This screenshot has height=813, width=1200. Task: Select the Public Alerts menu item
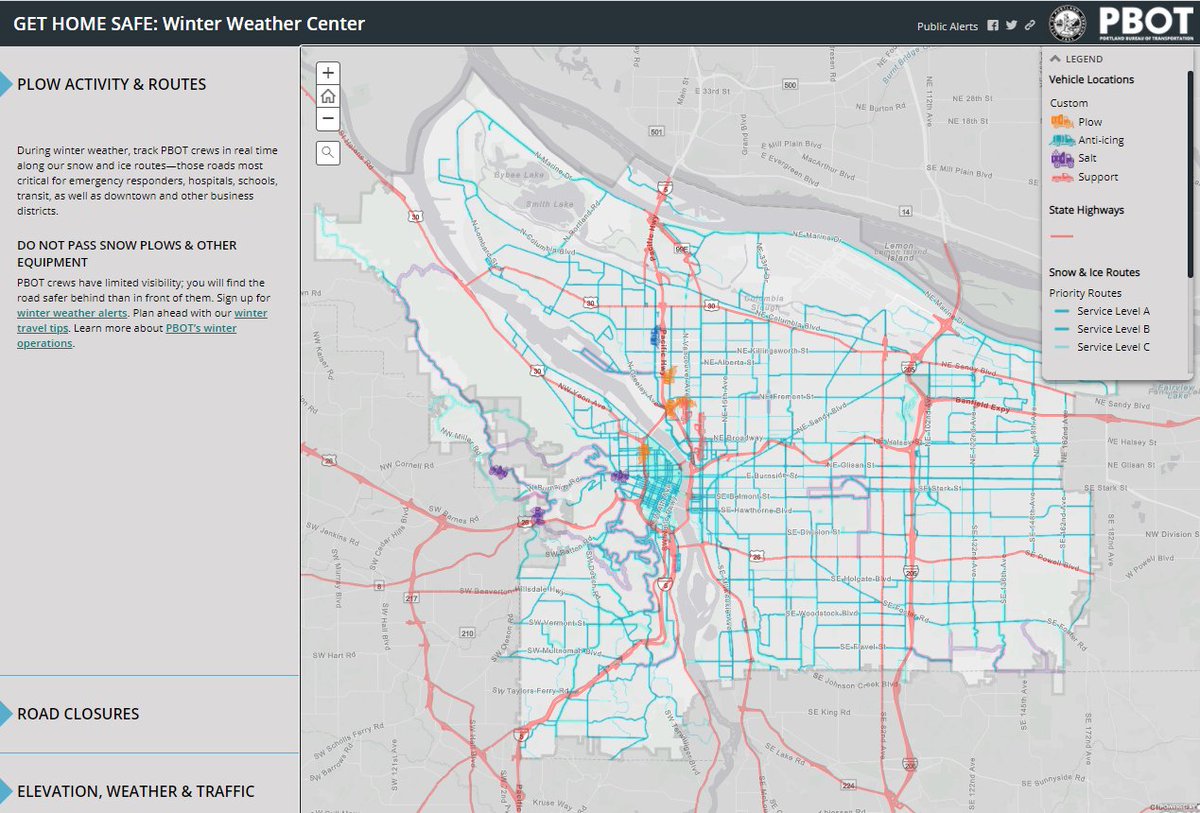point(947,27)
